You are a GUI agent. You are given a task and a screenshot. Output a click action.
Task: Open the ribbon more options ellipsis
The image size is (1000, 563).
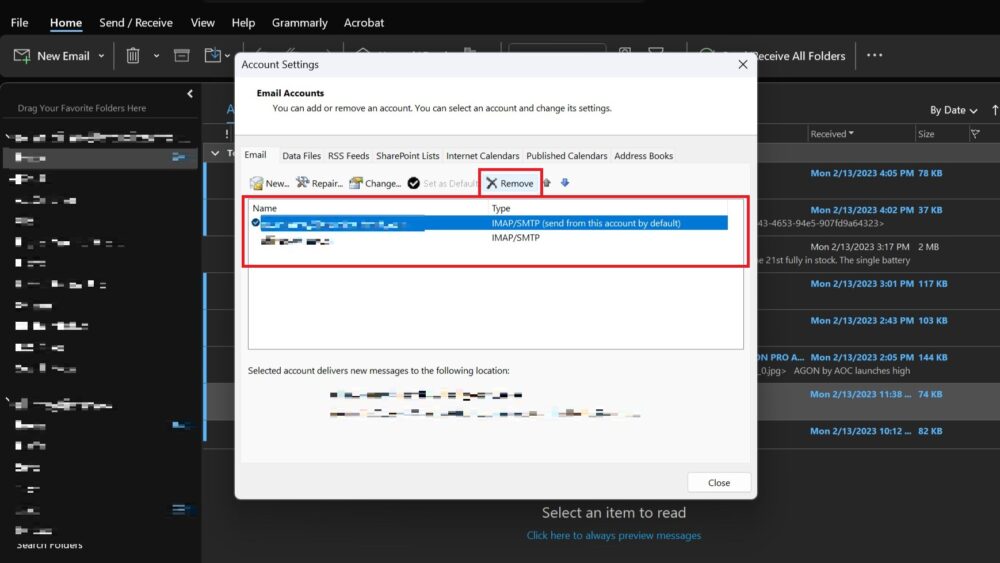874,55
